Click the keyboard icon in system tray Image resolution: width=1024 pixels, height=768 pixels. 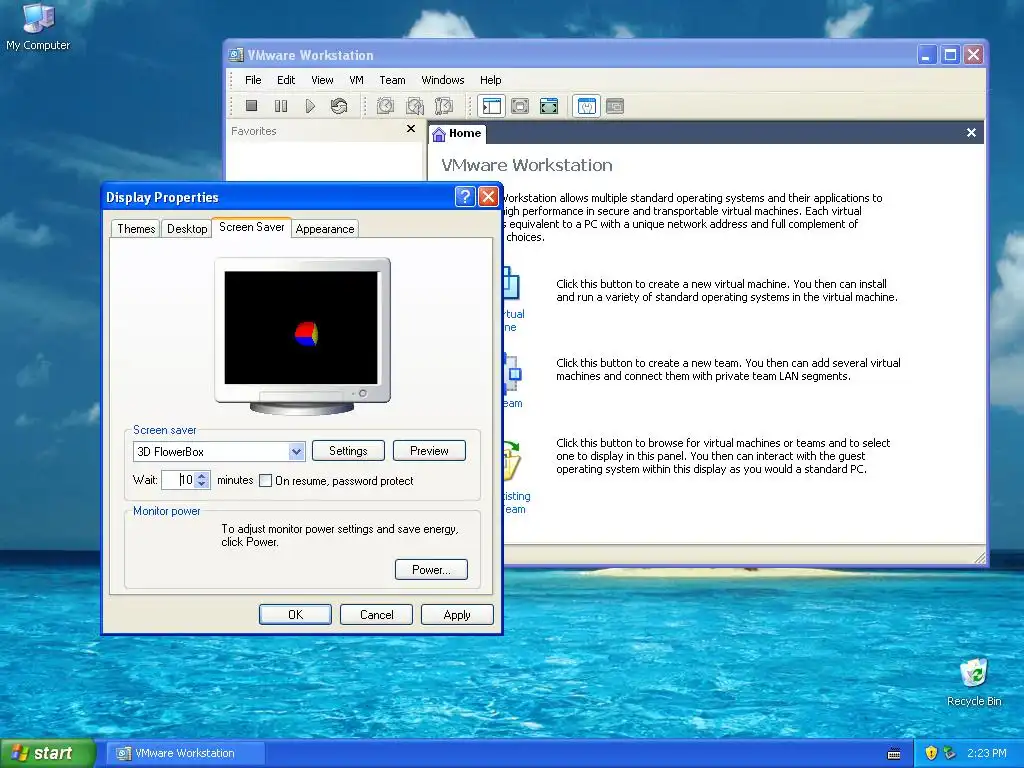894,754
